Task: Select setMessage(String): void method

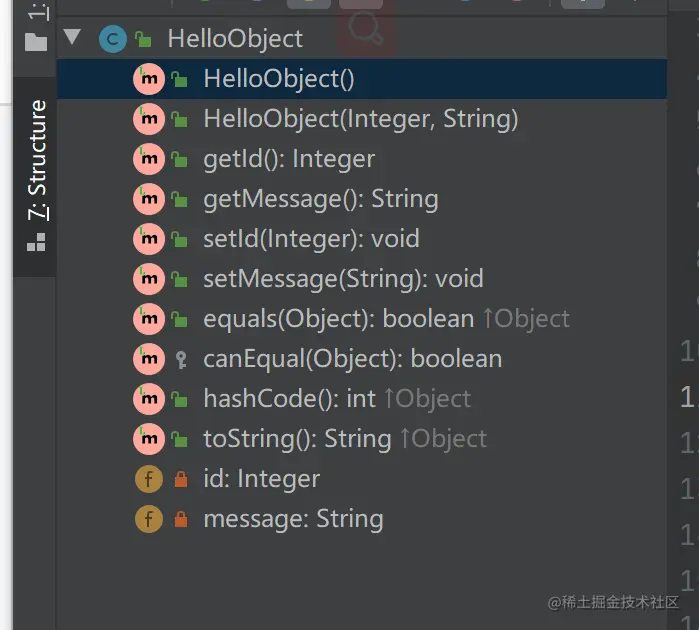Action: [342, 279]
